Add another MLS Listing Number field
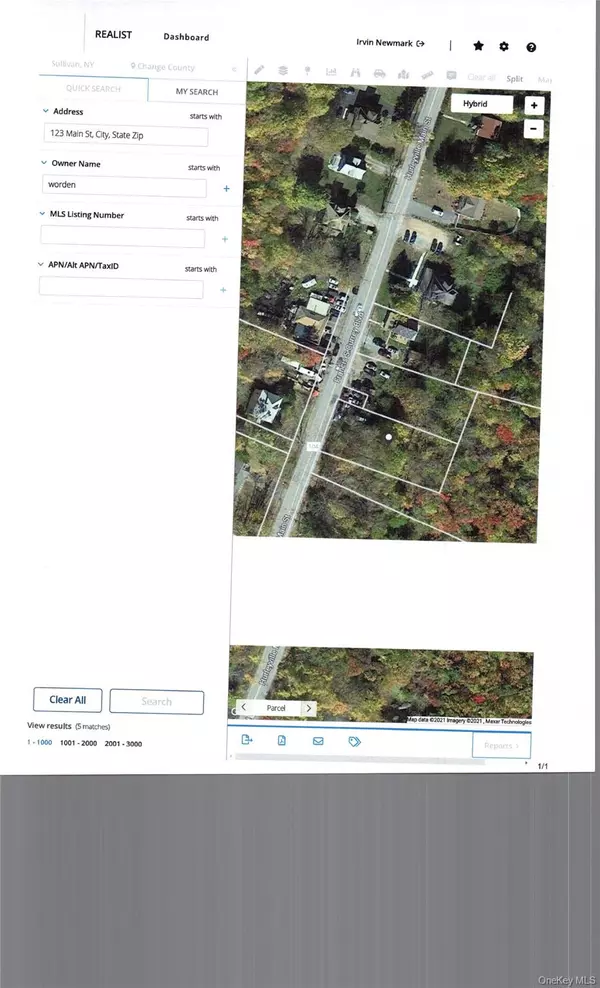This screenshot has height=988, width=600. [224, 239]
